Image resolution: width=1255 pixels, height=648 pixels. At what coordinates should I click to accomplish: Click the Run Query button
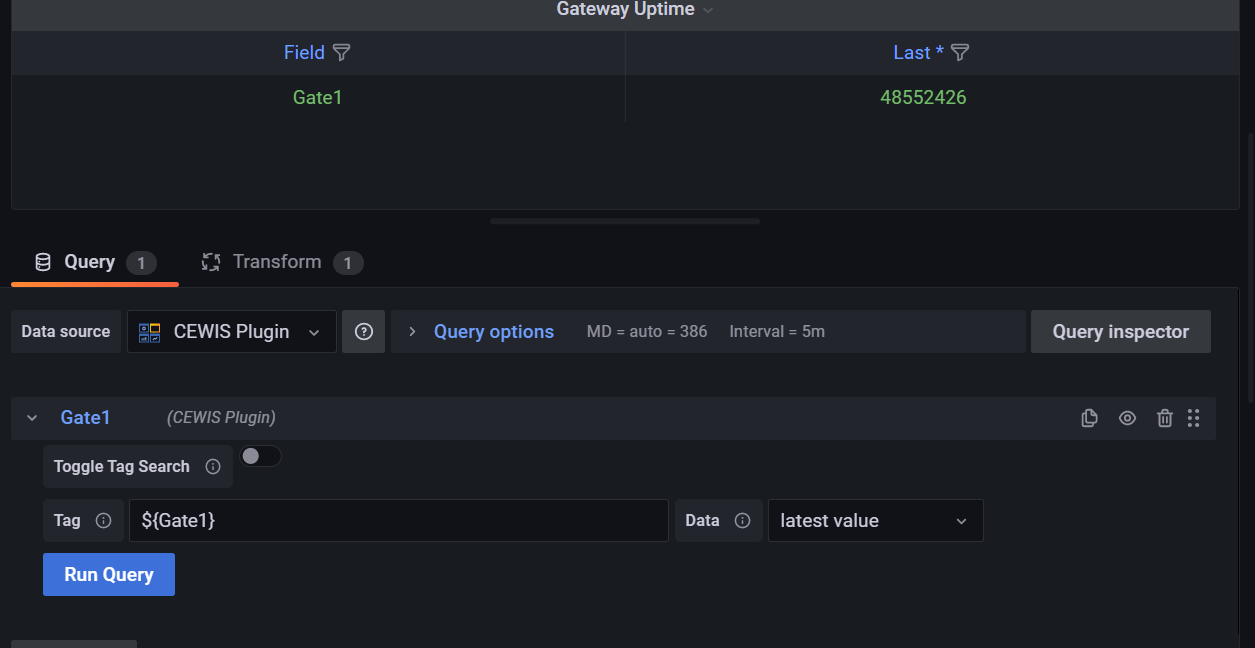(108, 574)
